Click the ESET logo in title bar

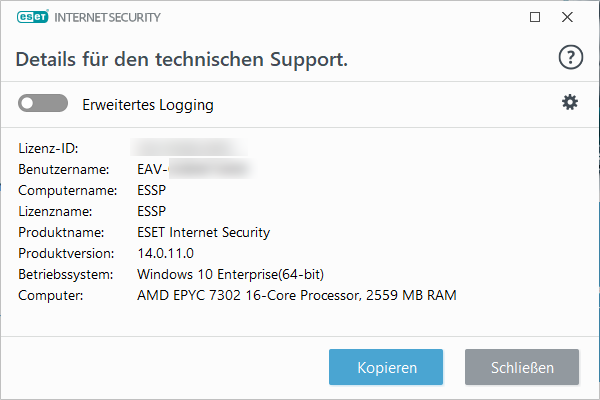tap(33, 17)
